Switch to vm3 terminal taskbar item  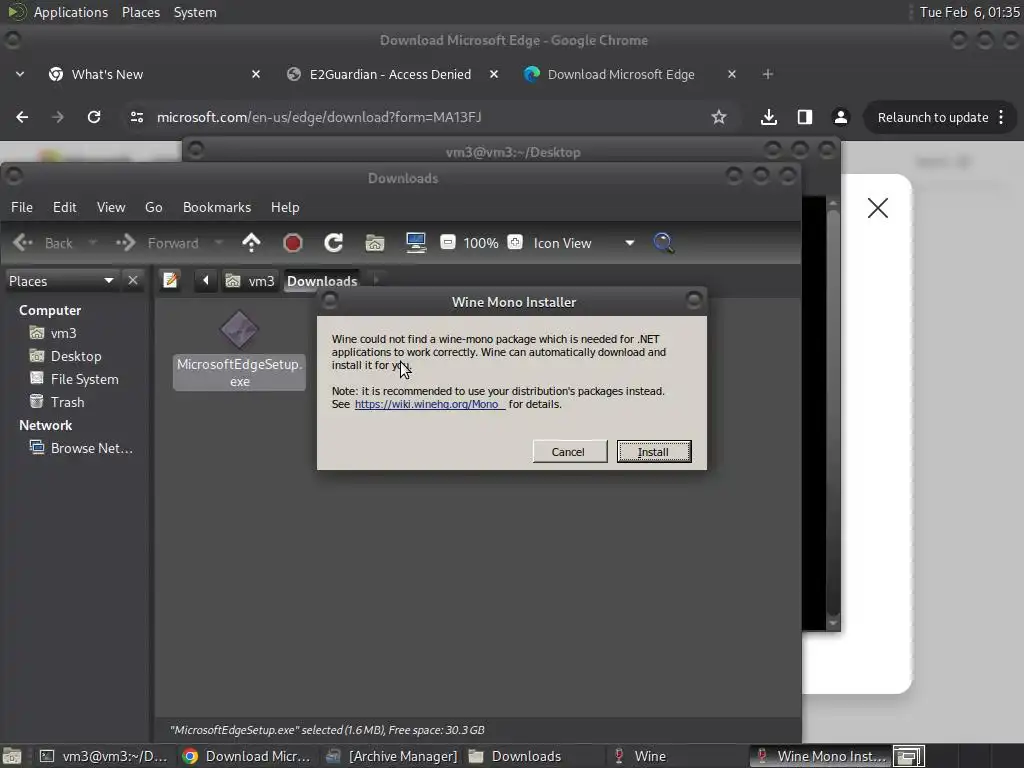(x=104, y=756)
